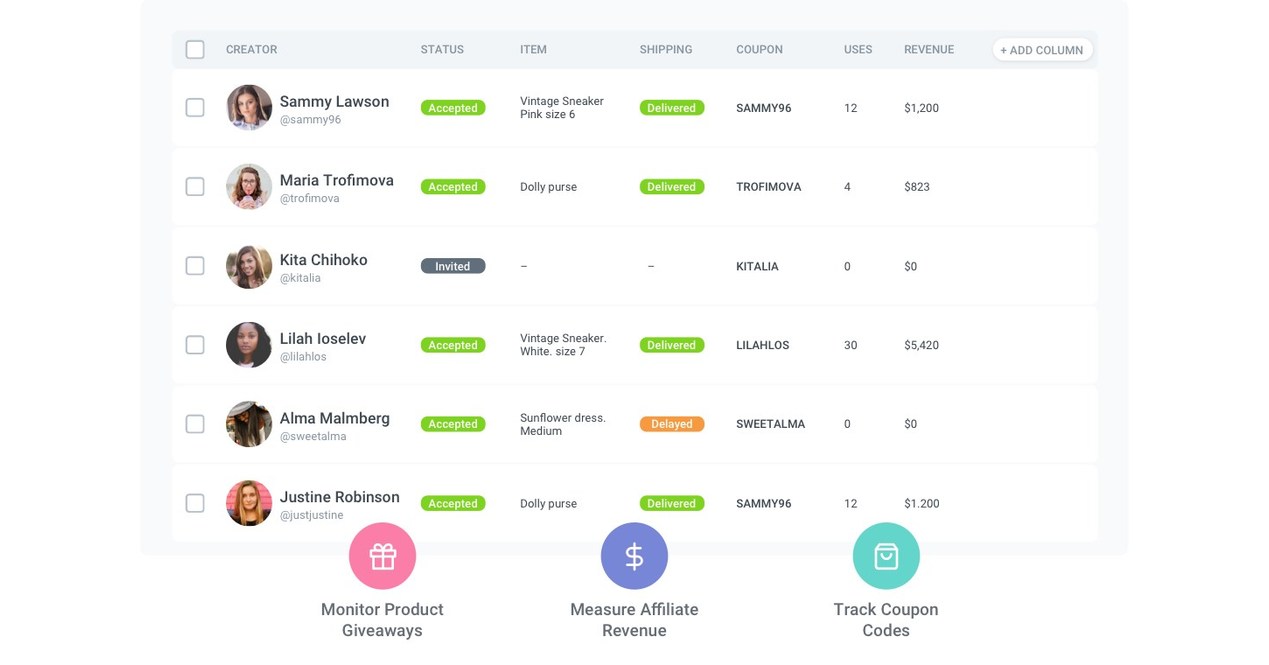This screenshot has width=1269, height=665.
Task: Click the + ADD COLUMN button
Action: [1042, 49]
